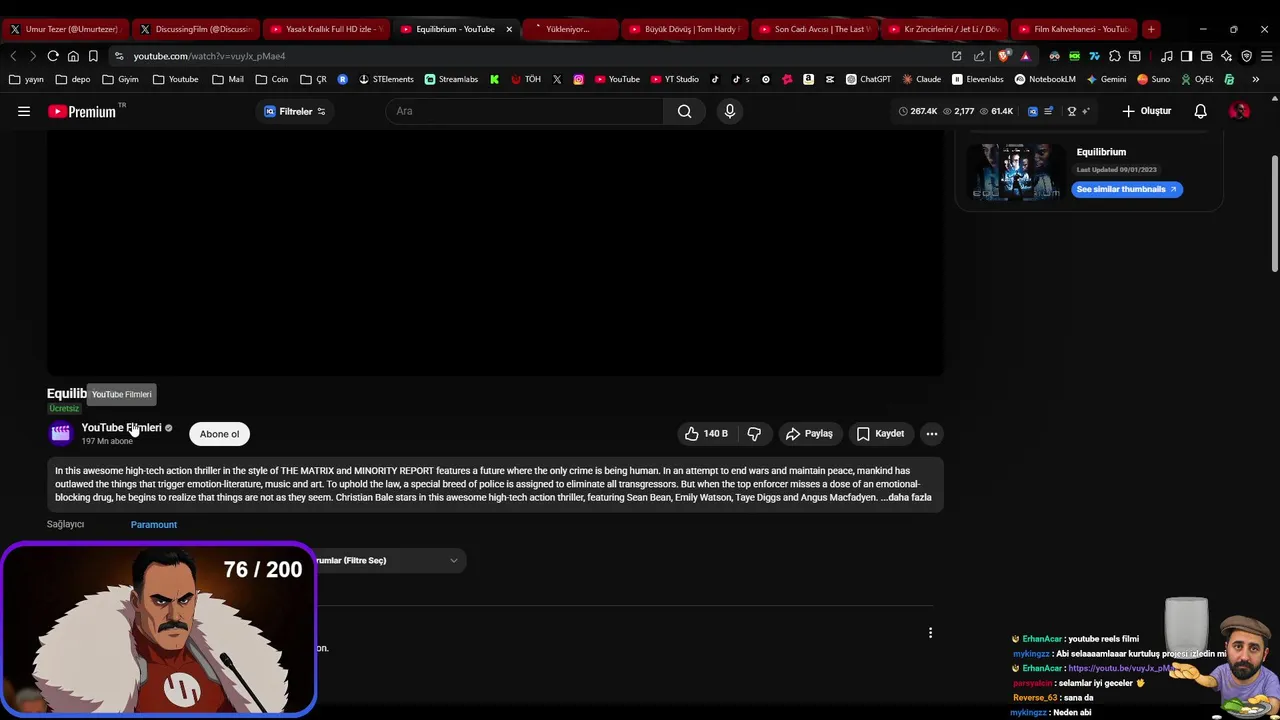Viewport: 1280px width, 720px height.
Task: Open the media control music note icon
Action: tap(1166, 56)
